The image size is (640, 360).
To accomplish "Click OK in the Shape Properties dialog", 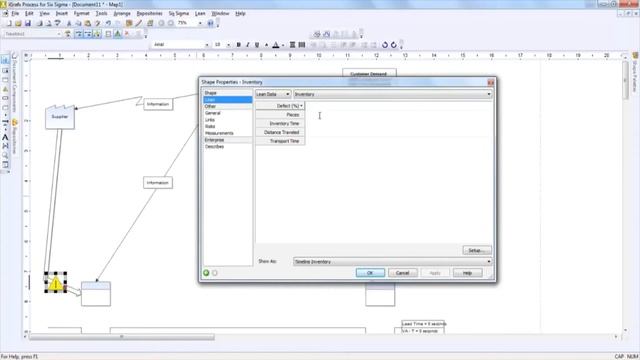I will [370, 273].
